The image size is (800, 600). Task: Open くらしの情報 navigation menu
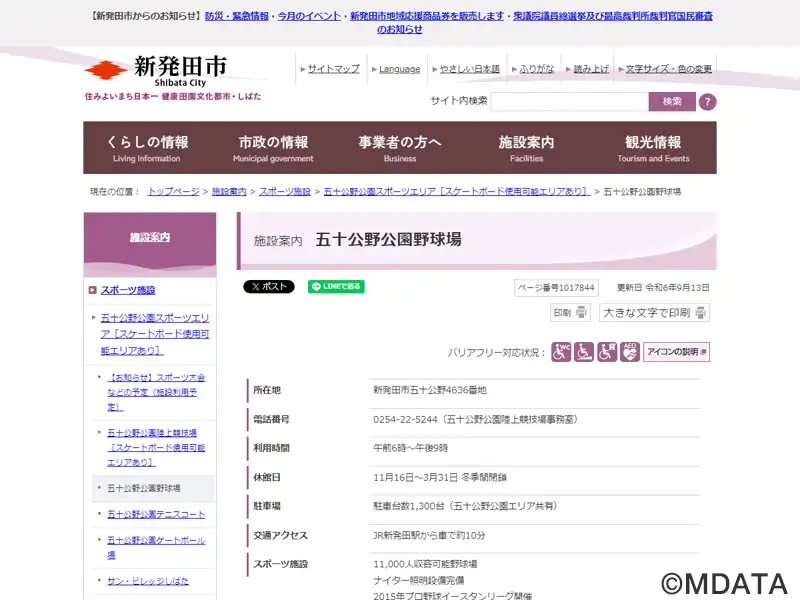147,148
